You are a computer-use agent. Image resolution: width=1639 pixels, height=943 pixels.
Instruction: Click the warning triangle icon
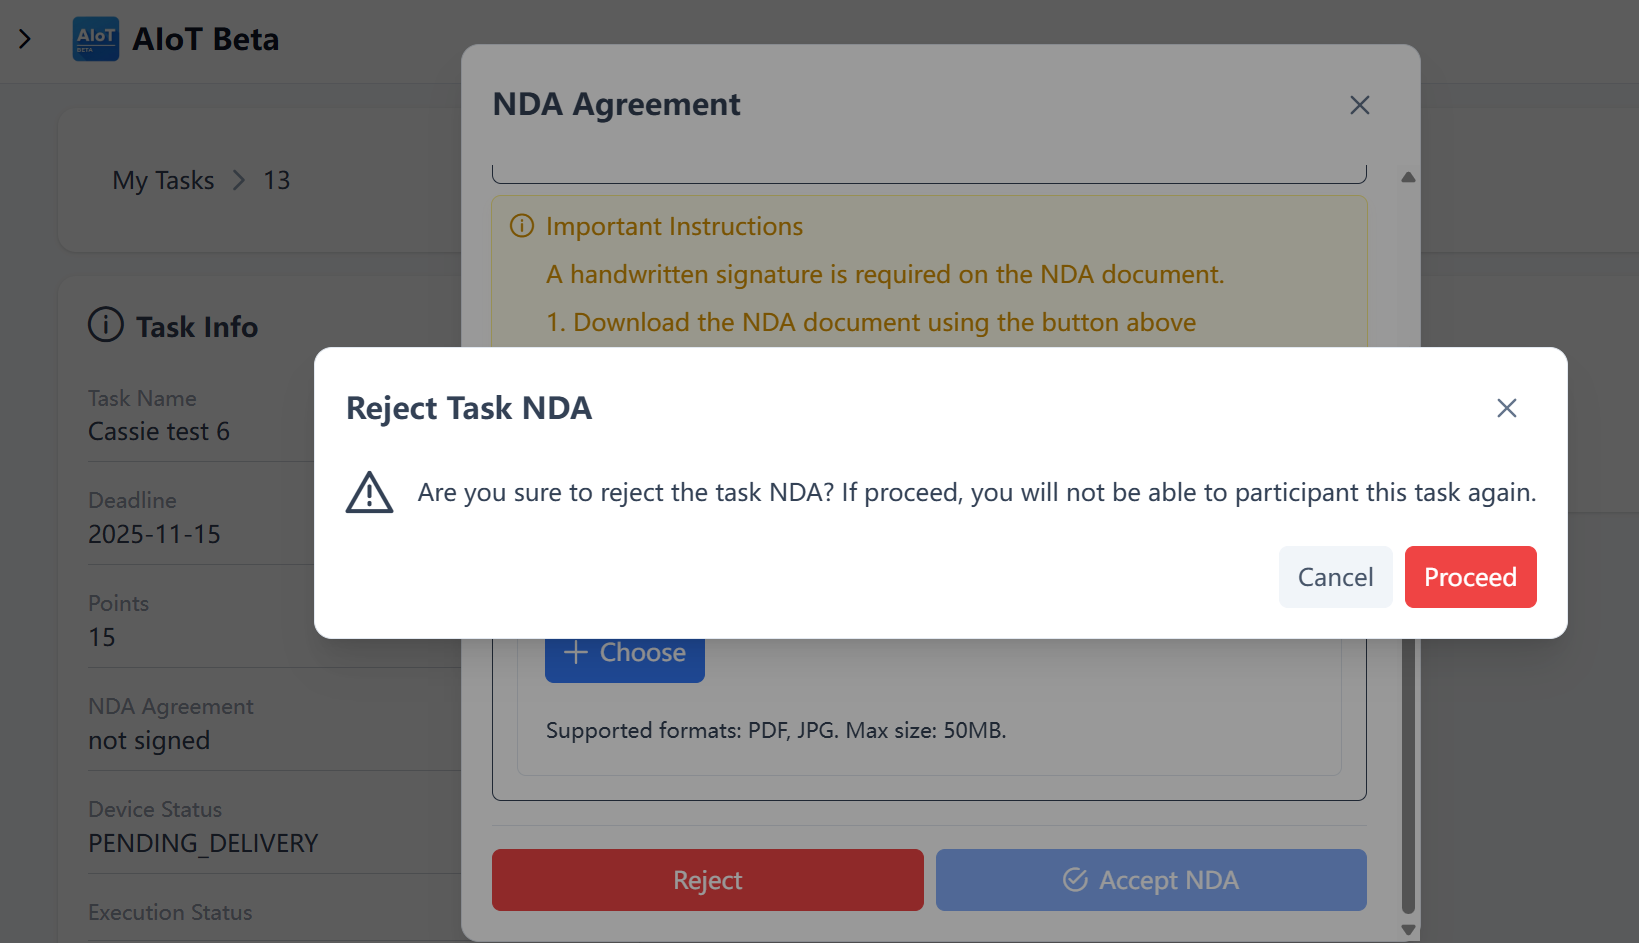[369, 493]
